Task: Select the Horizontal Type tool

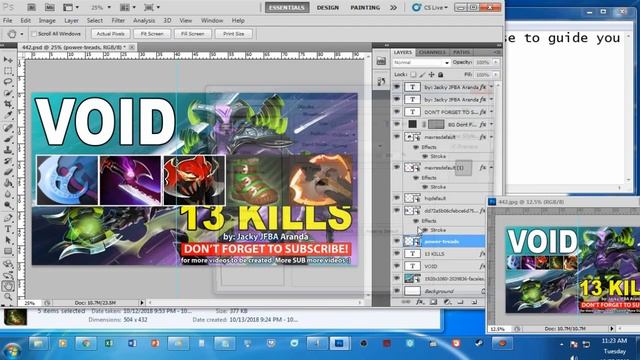Action: point(8,229)
